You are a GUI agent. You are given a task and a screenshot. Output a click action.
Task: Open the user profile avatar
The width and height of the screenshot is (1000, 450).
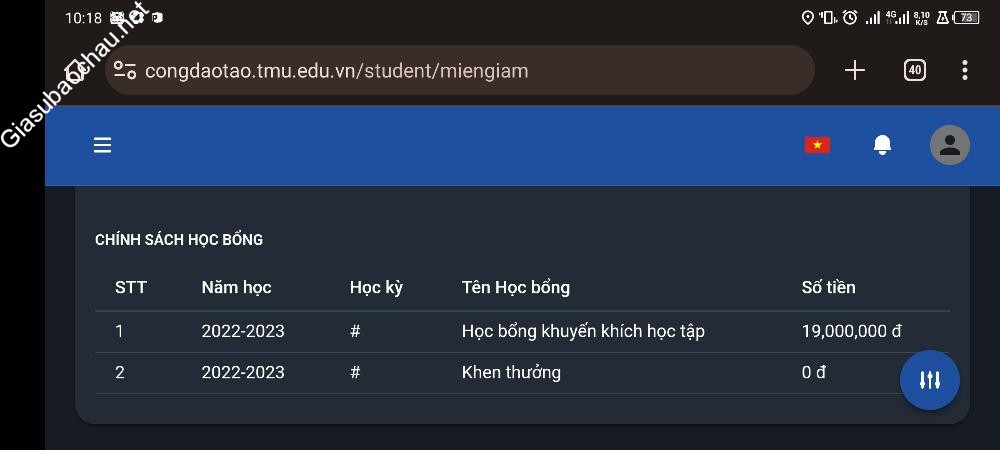[949, 145]
